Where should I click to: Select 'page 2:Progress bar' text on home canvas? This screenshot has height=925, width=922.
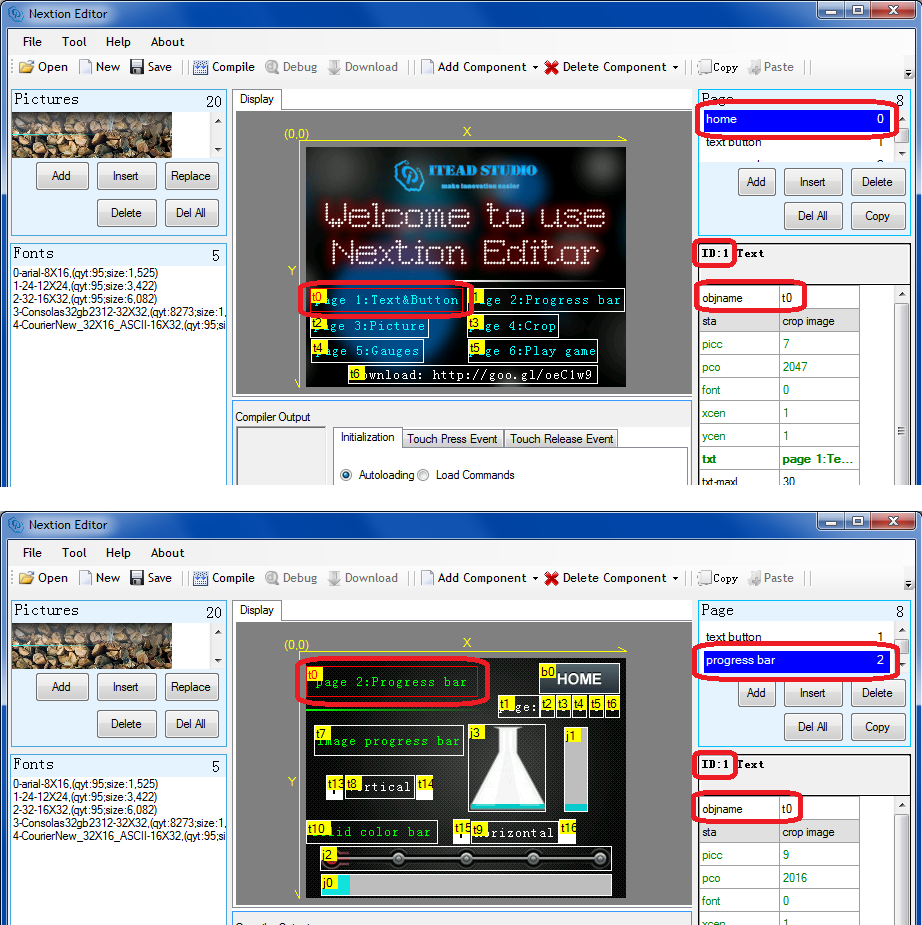click(x=547, y=300)
